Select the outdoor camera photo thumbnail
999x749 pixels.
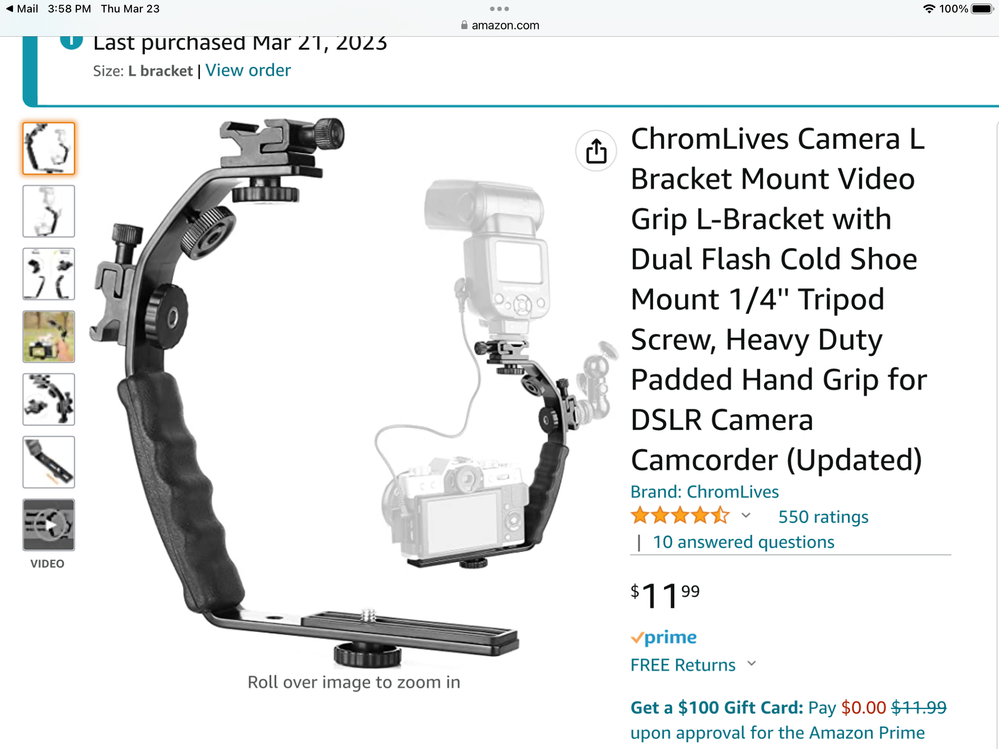(48, 337)
